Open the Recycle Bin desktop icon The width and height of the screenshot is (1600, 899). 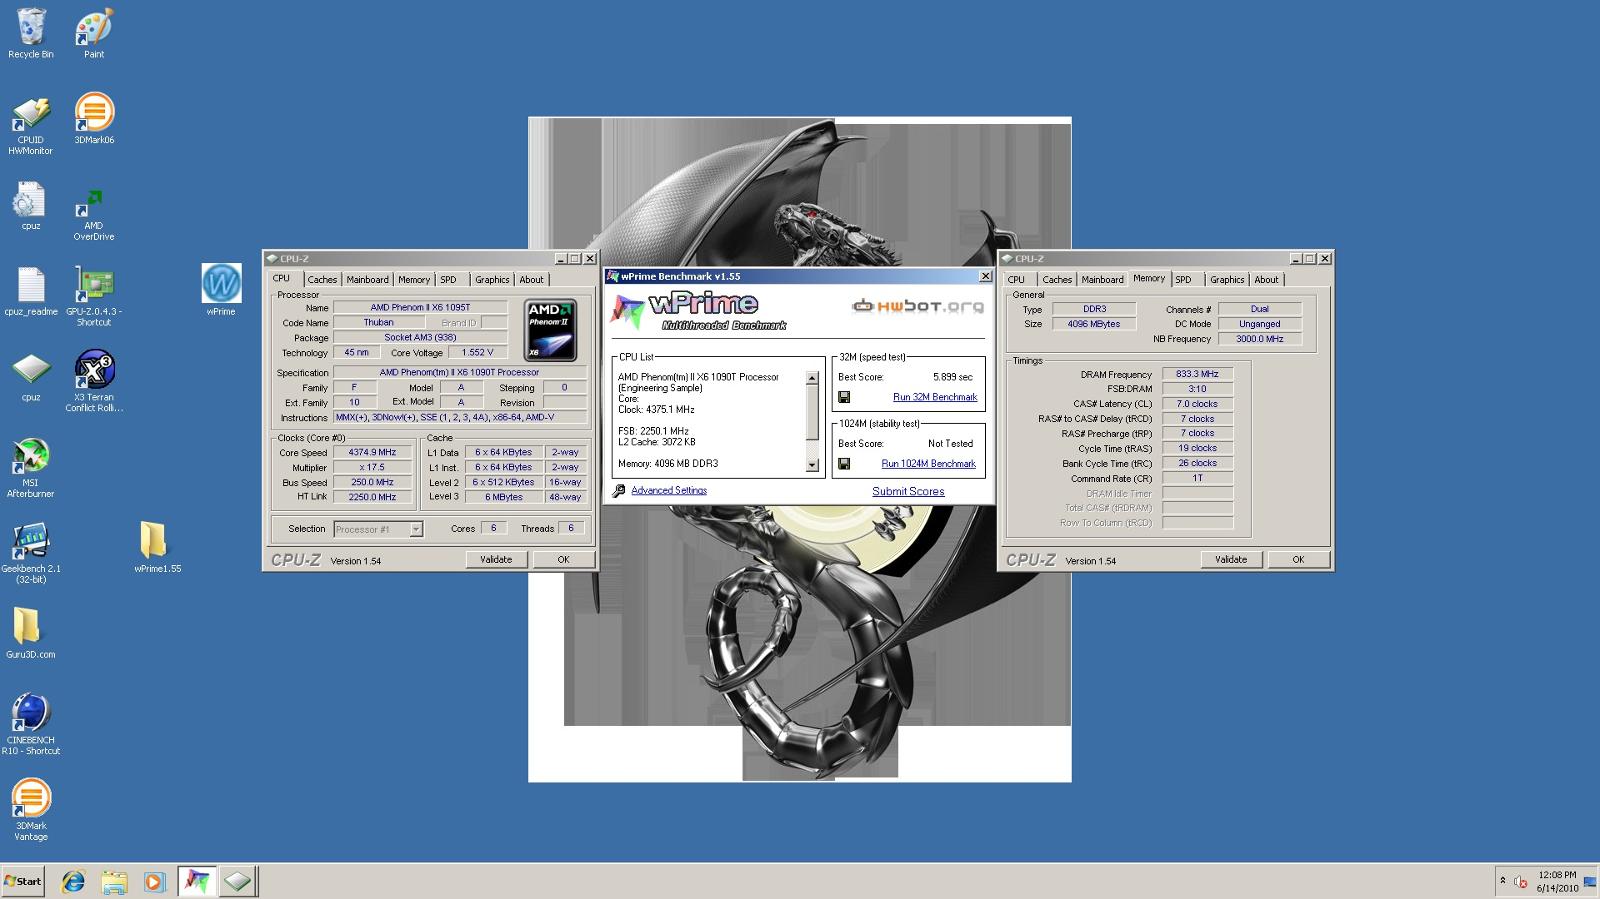(x=31, y=34)
